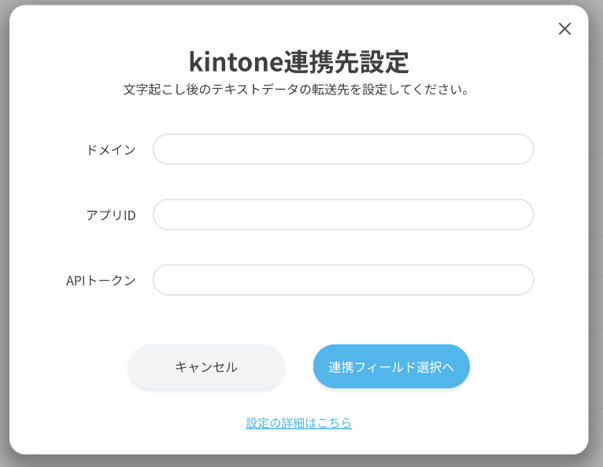Click the ドメイン input field
Screen dimensions: 603x467
(x=343, y=149)
